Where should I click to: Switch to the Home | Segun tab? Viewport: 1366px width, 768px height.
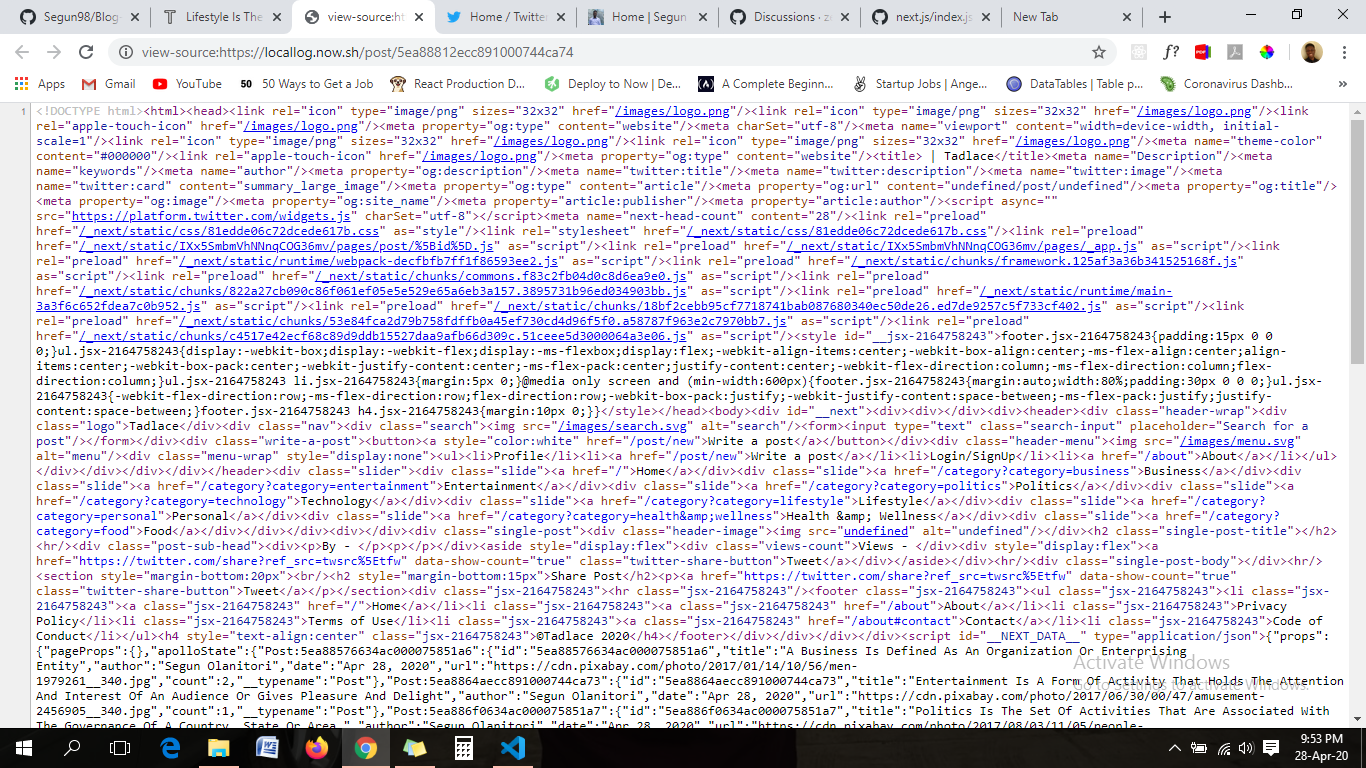[649, 17]
